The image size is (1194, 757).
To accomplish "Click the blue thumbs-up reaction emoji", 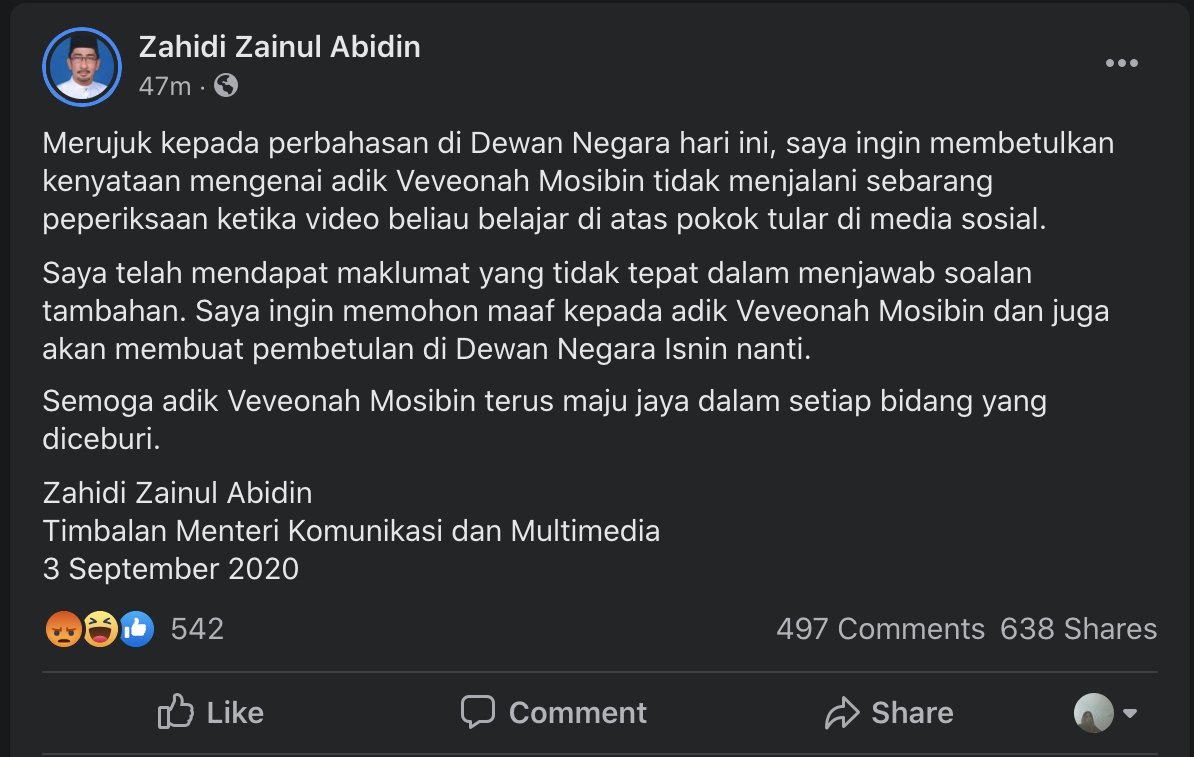I will (x=136, y=629).
